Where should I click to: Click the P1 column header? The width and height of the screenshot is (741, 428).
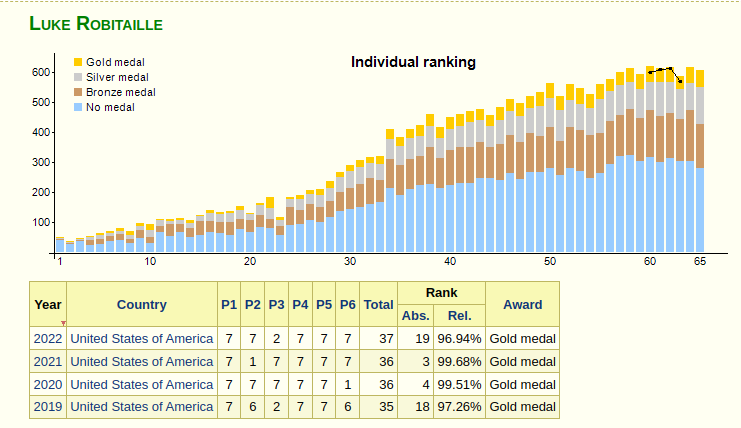(x=229, y=305)
